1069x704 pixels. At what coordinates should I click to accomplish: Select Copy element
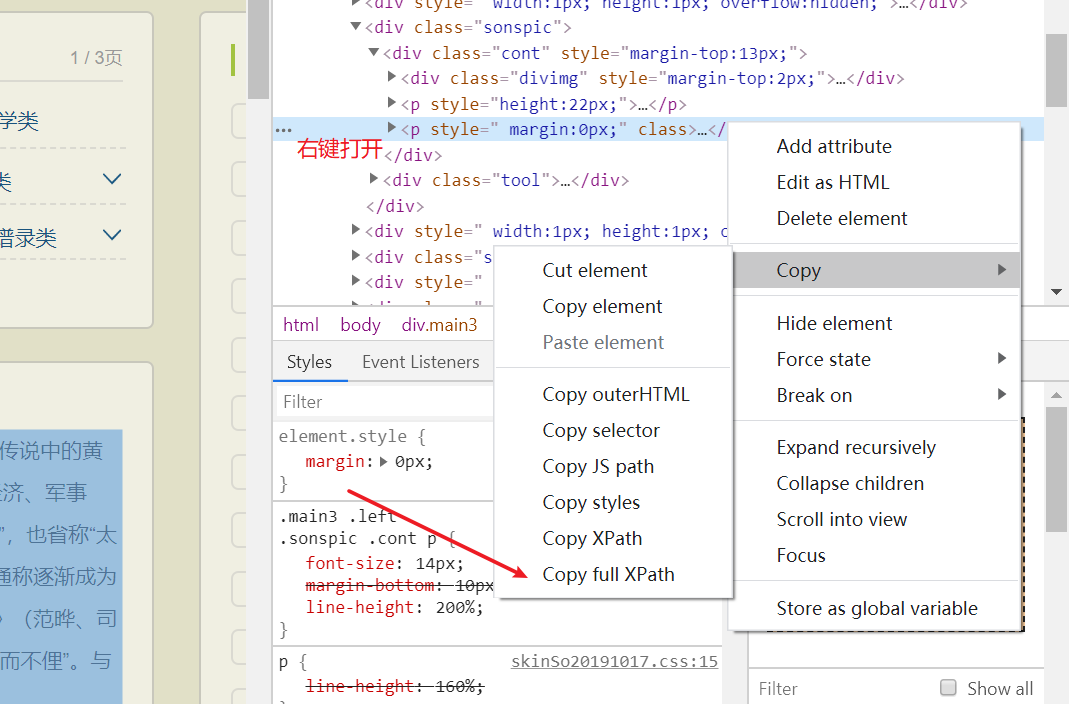(602, 307)
